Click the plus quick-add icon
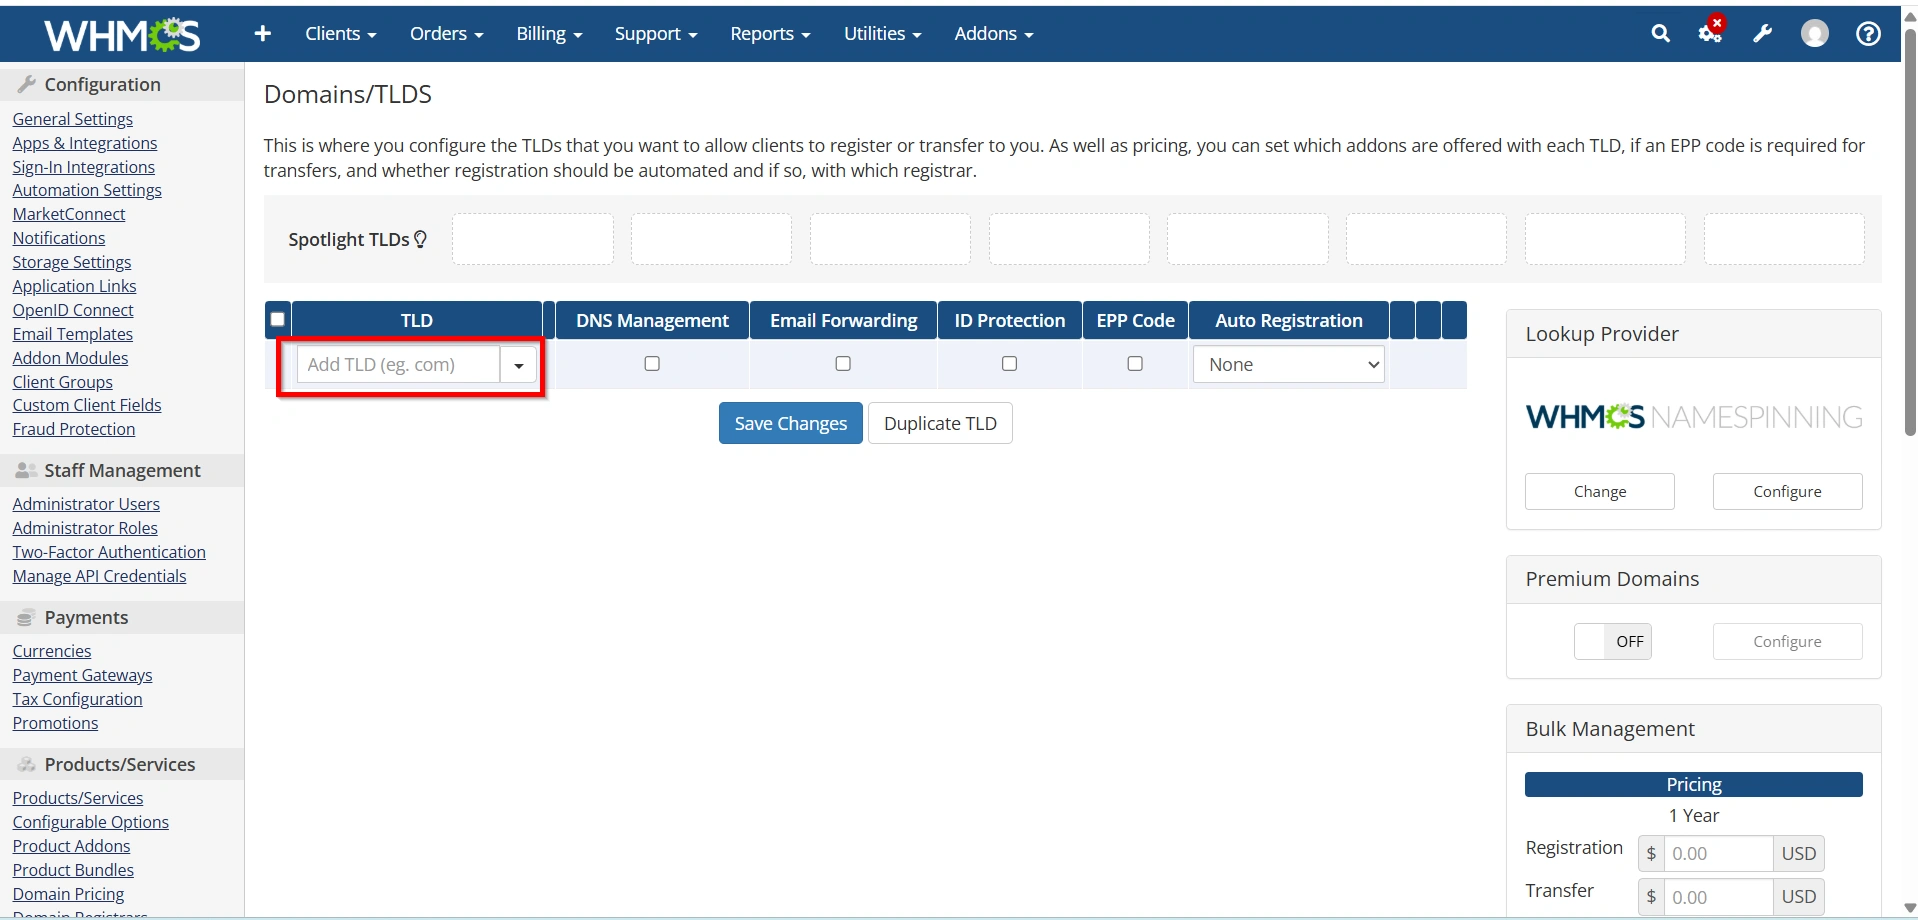Screen dimensions: 1918x920 pyautogui.click(x=263, y=34)
